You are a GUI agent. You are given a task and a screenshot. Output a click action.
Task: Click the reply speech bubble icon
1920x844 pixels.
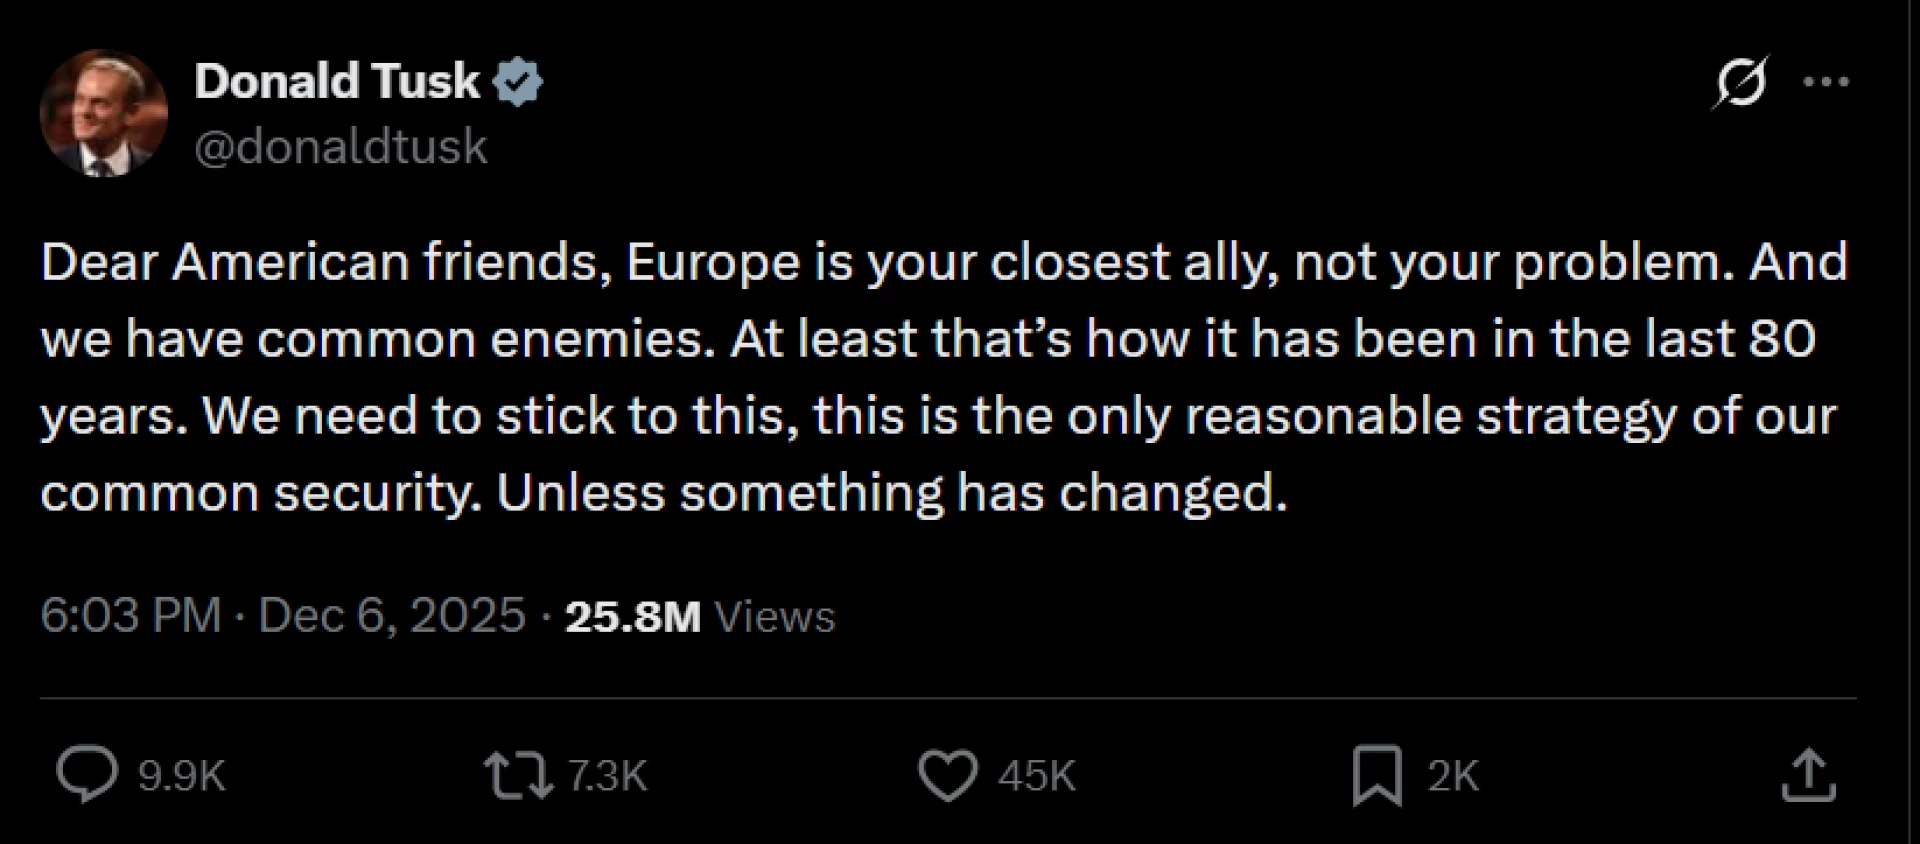click(86, 776)
